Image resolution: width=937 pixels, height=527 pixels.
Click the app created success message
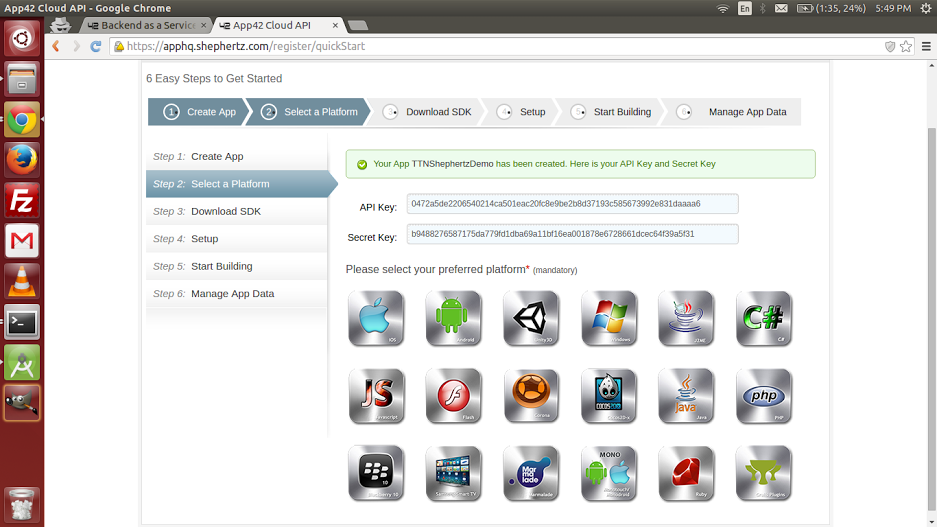(580, 164)
